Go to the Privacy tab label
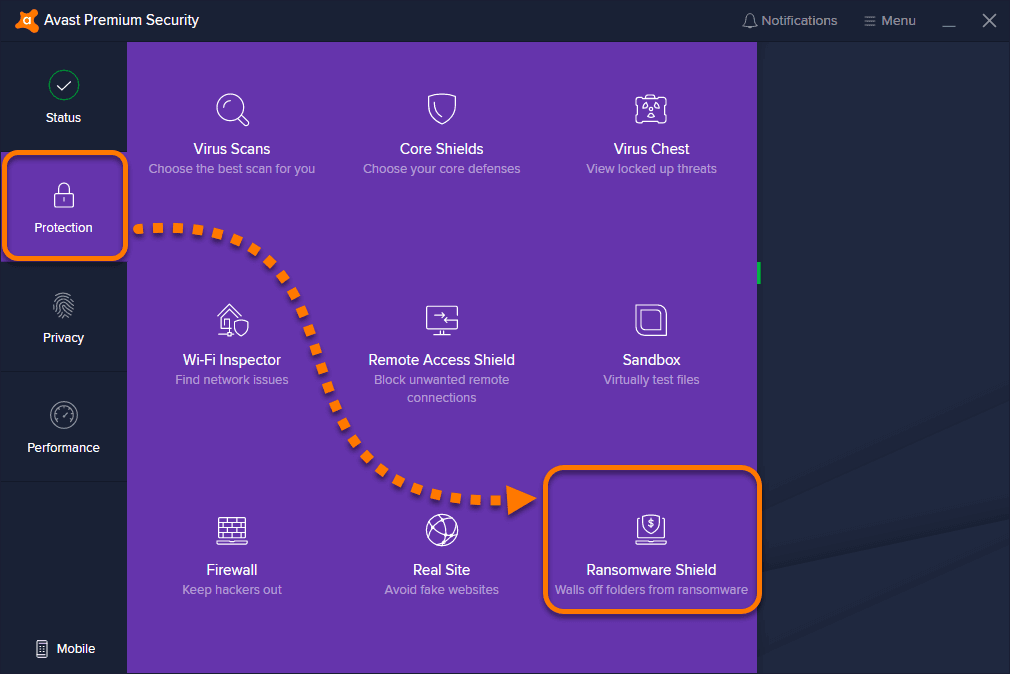This screenshot has width=1010, height=674. pyautogui.click(x=64, y=338)
